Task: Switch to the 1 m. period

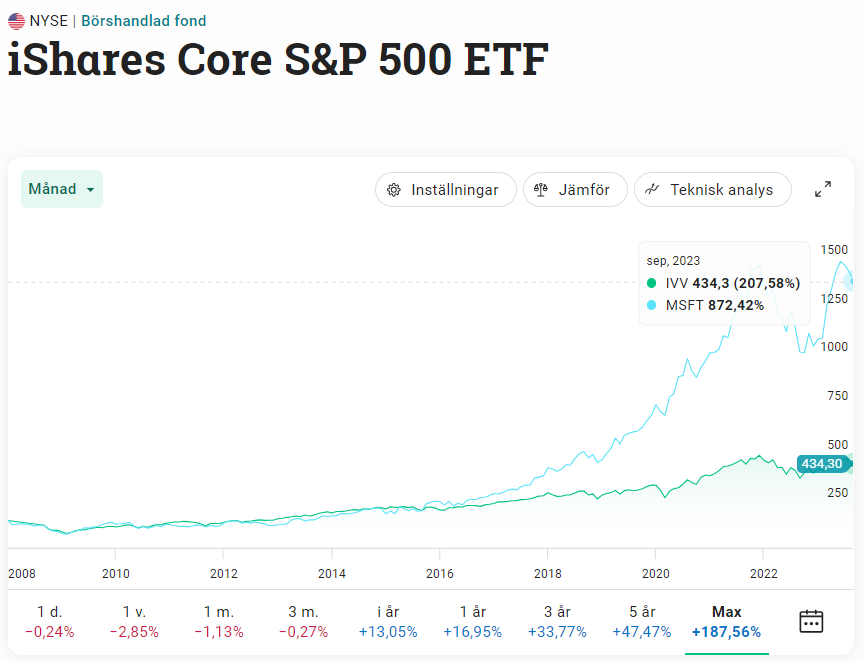Action: point(219,621)
